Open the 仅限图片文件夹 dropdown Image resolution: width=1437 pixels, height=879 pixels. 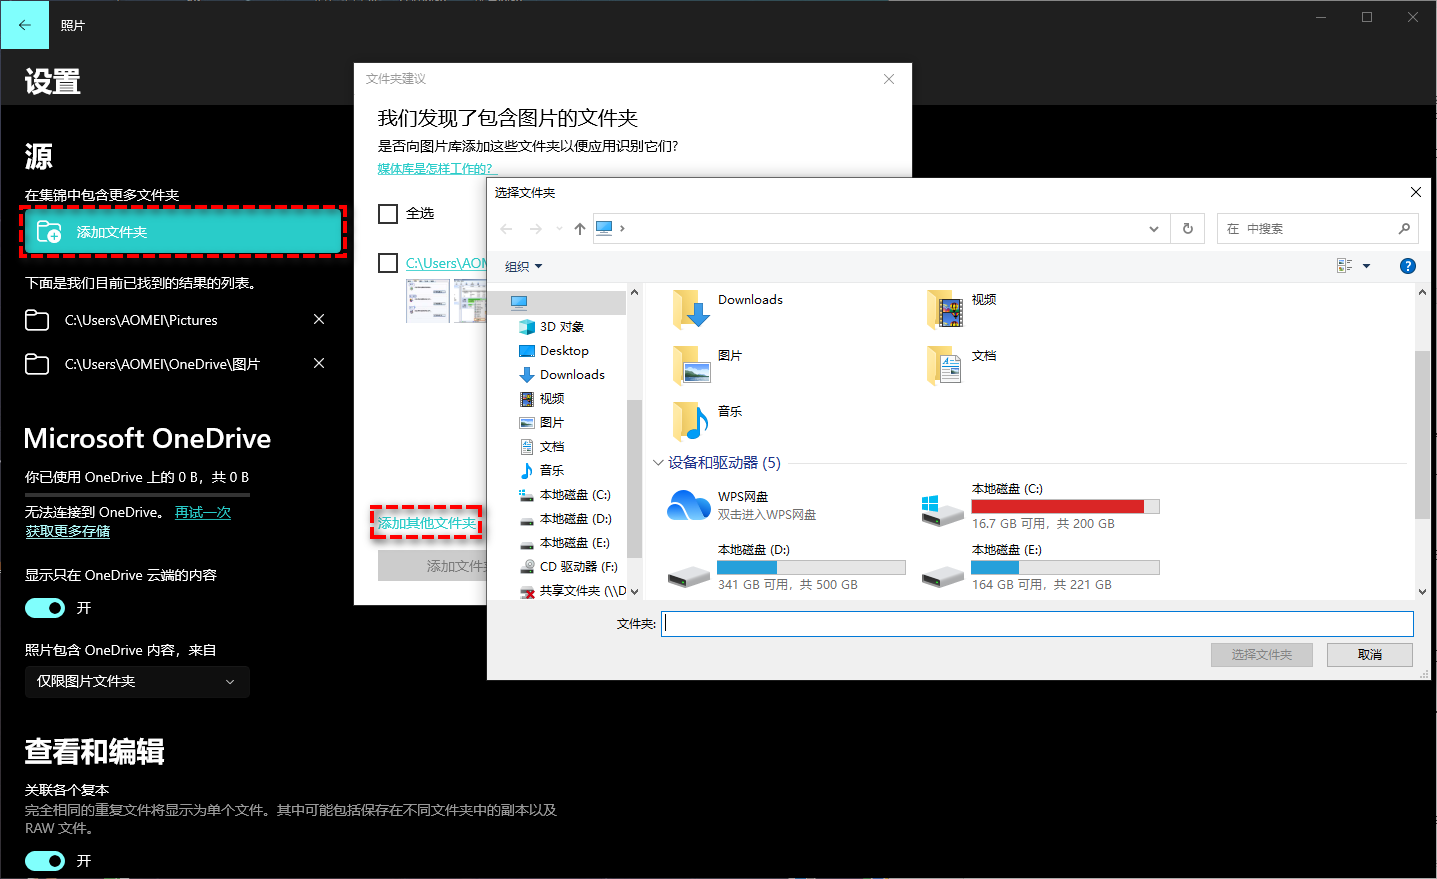pos(137,682)
